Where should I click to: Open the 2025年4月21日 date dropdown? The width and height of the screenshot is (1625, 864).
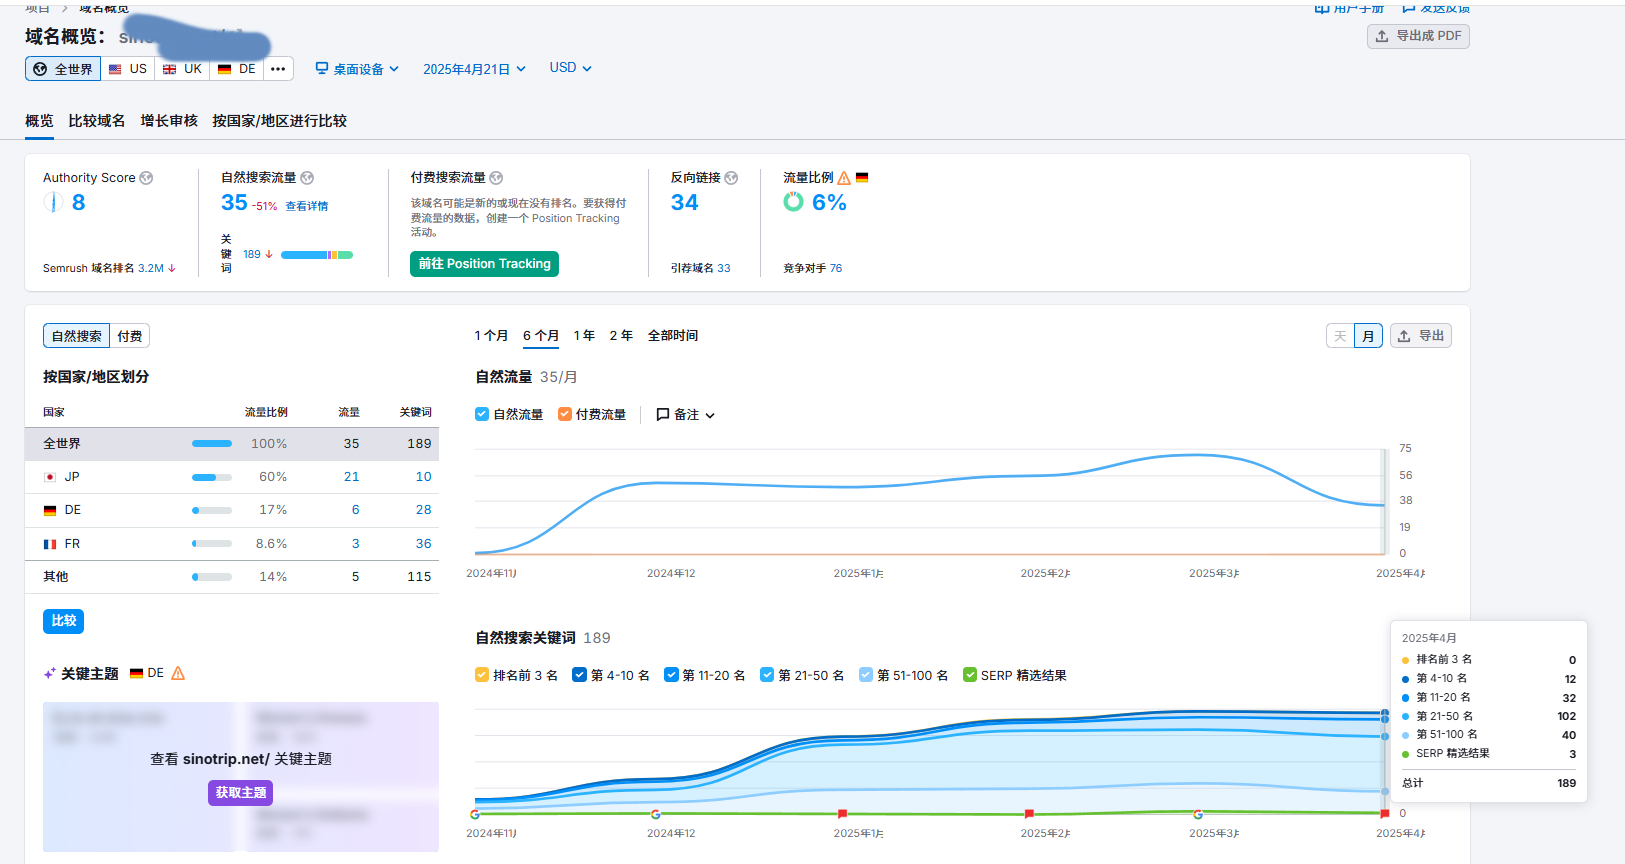tap(474, 69)
